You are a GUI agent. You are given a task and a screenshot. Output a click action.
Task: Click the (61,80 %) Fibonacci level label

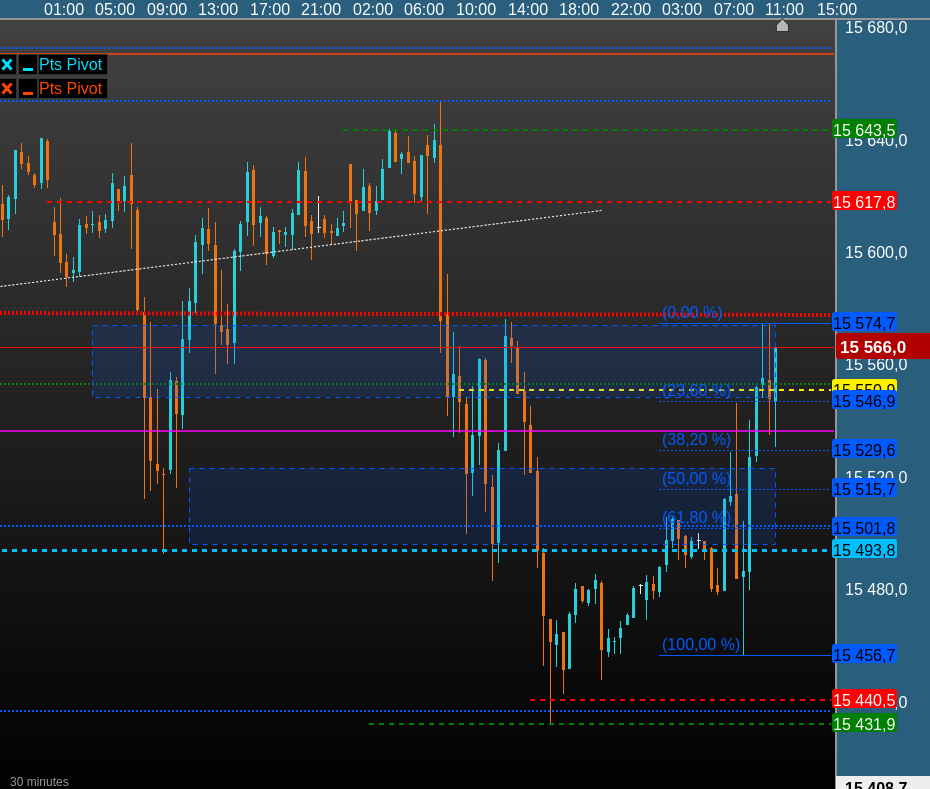(696, 517)
